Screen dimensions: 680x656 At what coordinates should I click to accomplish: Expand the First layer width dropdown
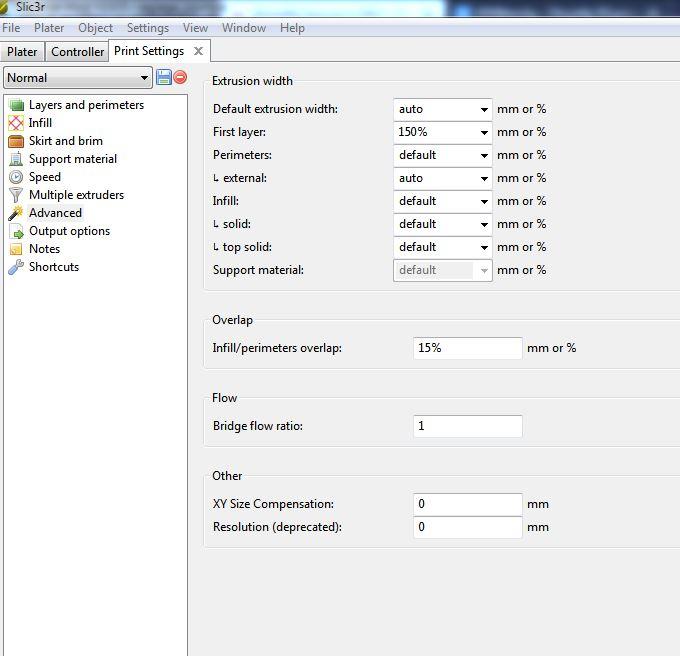pos(484,133)
